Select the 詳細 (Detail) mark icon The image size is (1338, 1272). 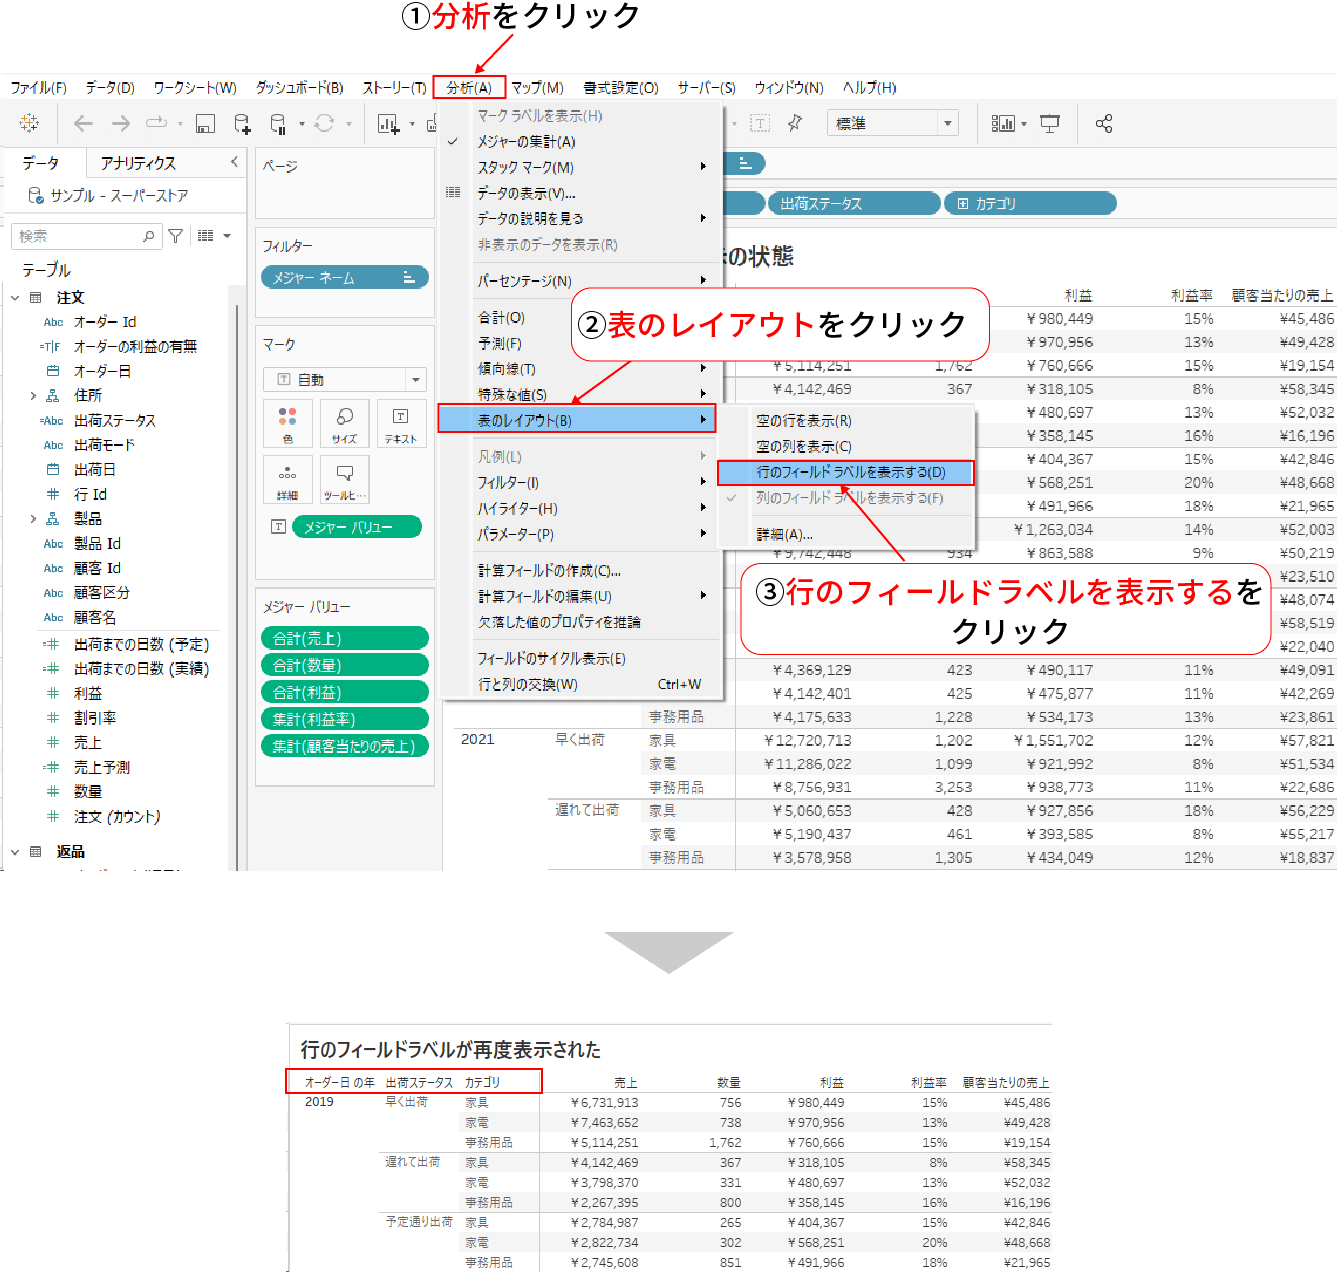(287, 480)
